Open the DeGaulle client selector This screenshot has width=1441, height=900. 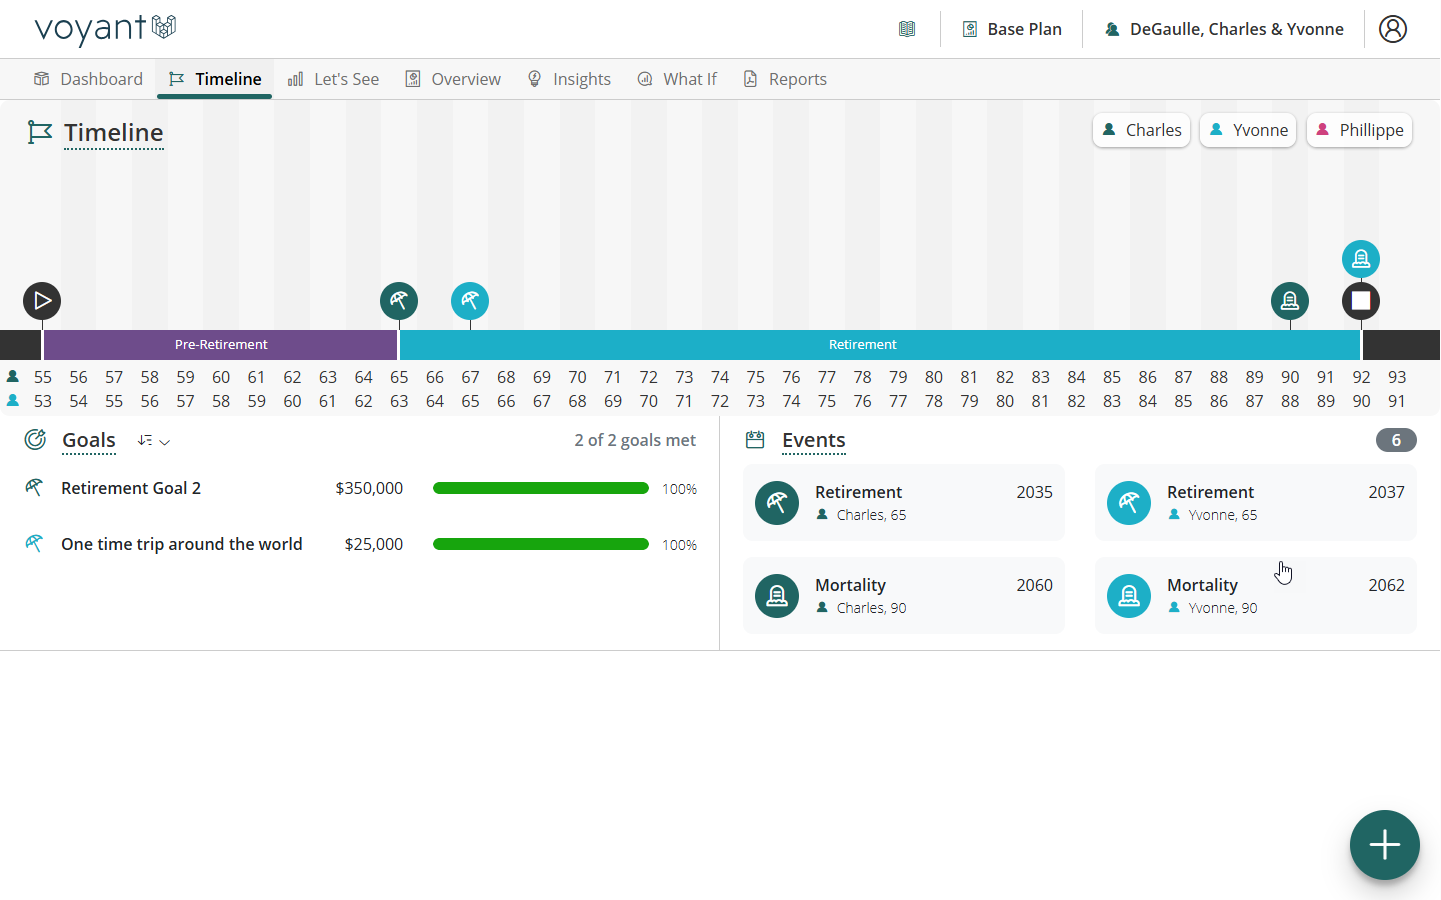coord(1224,29)
